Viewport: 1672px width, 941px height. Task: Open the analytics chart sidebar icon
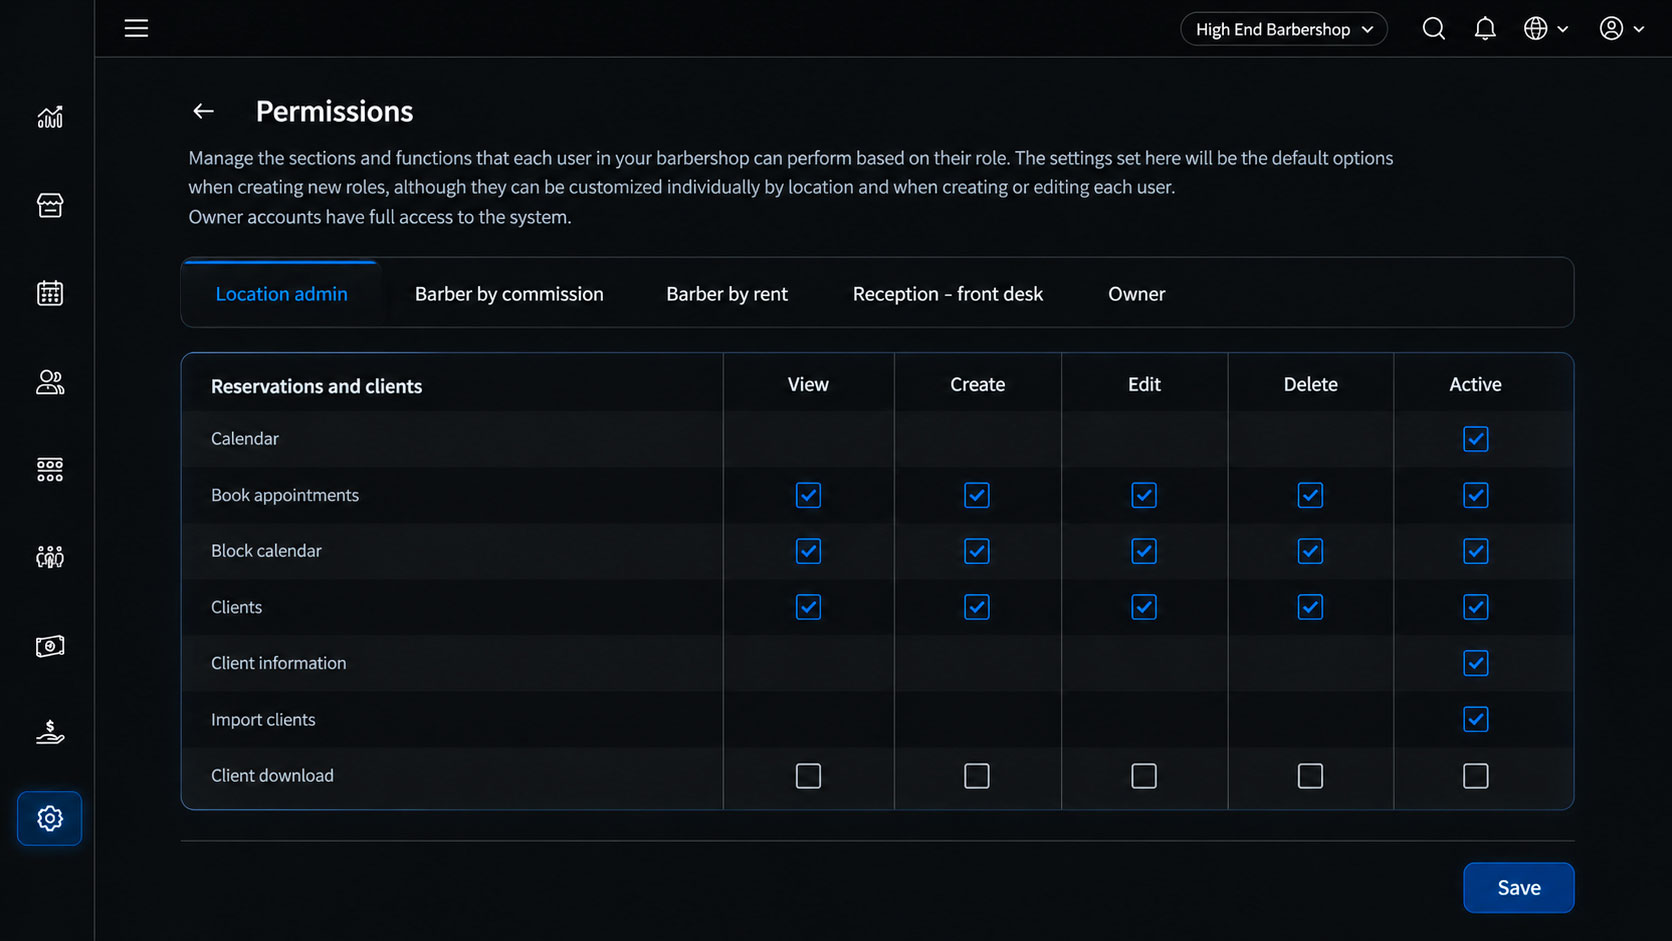50,117
